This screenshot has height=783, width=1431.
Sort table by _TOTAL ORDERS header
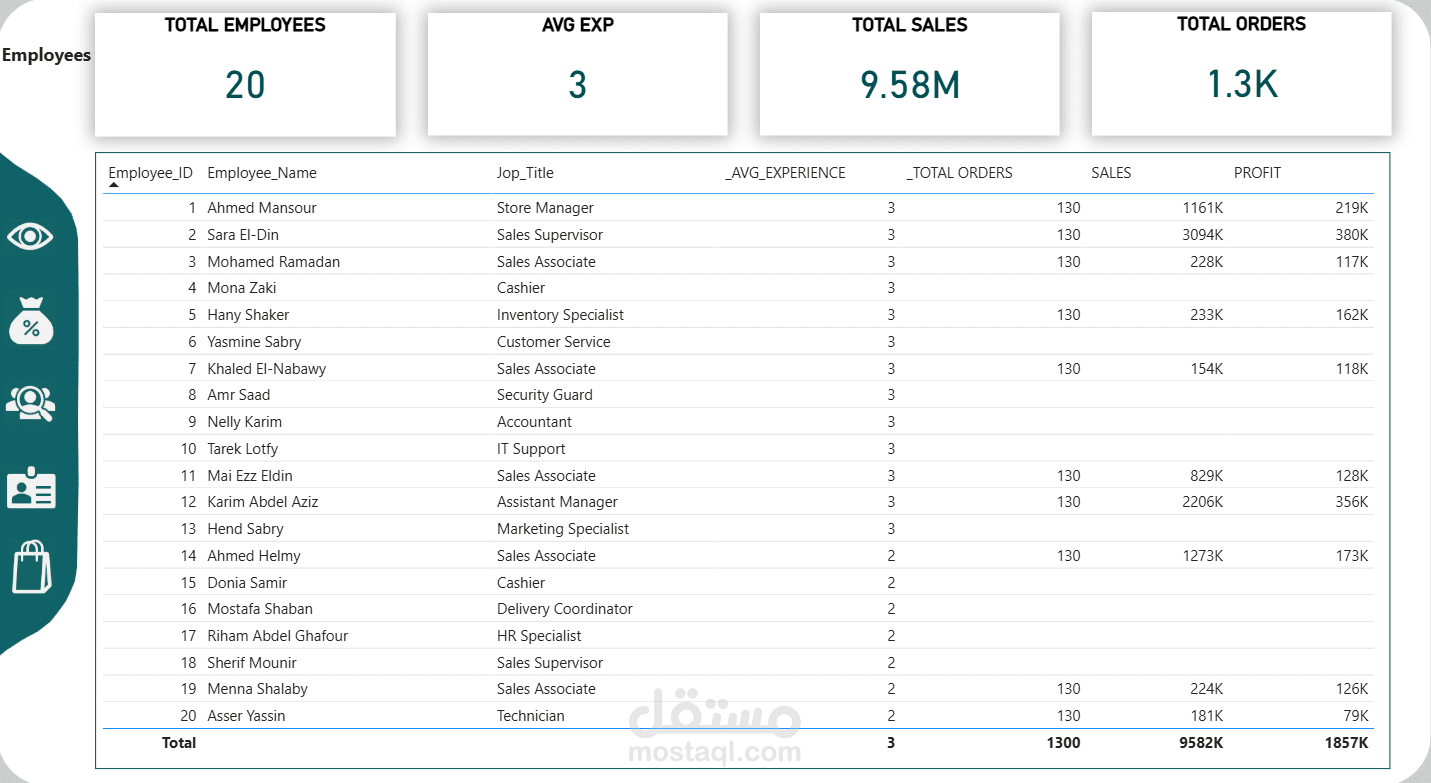tap(959, 173)
